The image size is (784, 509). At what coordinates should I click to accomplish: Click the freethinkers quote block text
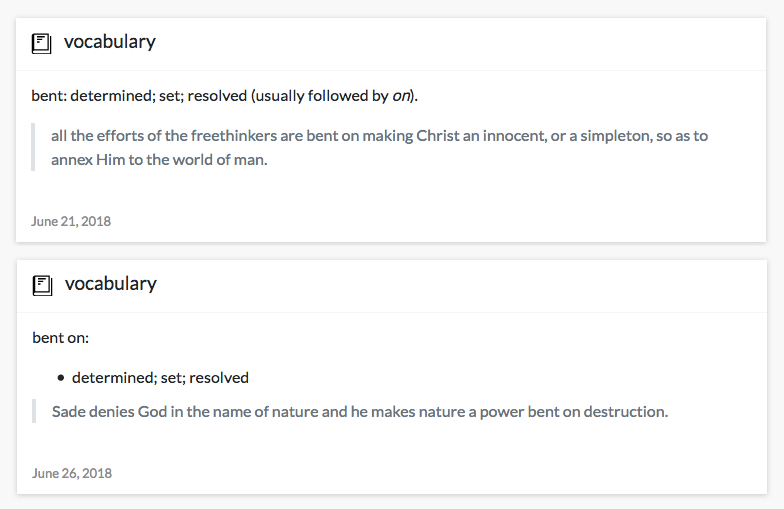[379, 148]
